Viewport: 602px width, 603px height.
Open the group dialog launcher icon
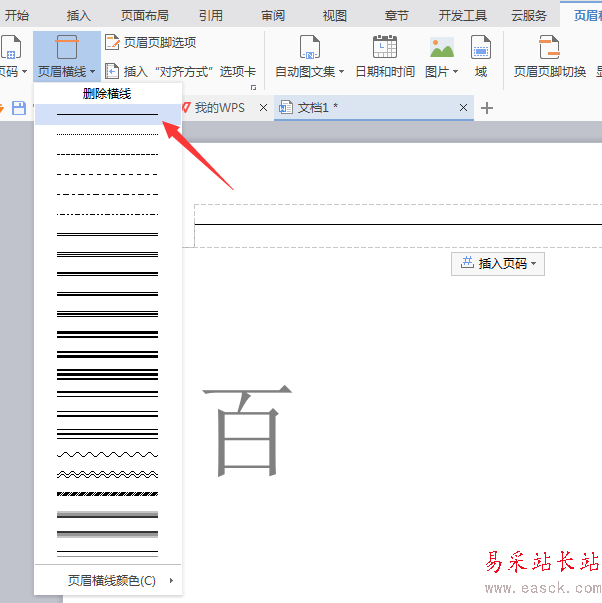click(x=253, y=88)
